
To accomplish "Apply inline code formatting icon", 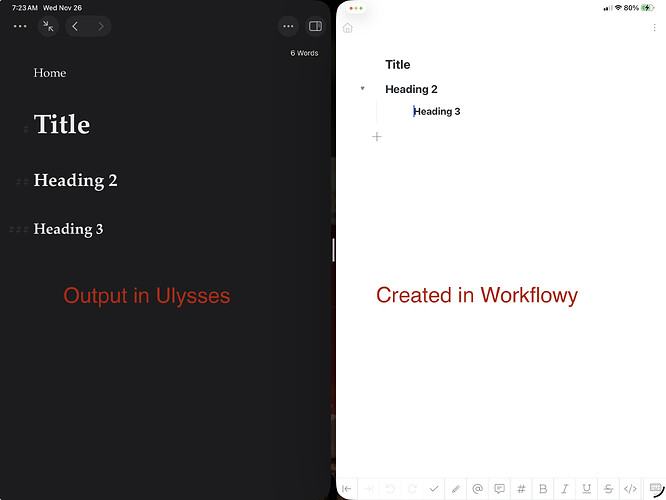I will (x=630, y=489).
